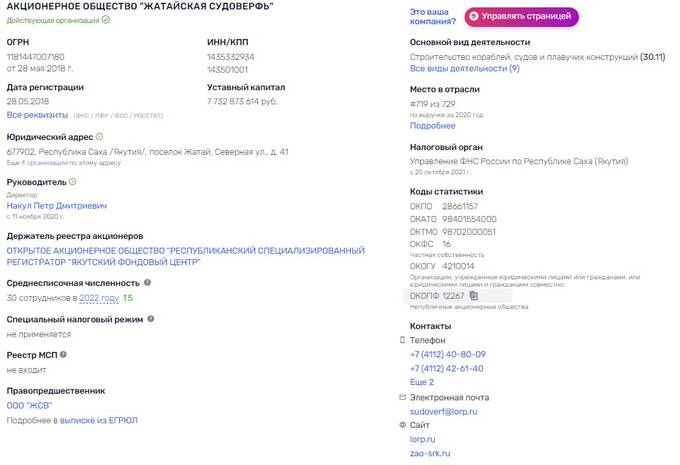The image size is (680, 465).
Task: Copy the ОКОПФ code with the copy icon
Action: point(474,295)
